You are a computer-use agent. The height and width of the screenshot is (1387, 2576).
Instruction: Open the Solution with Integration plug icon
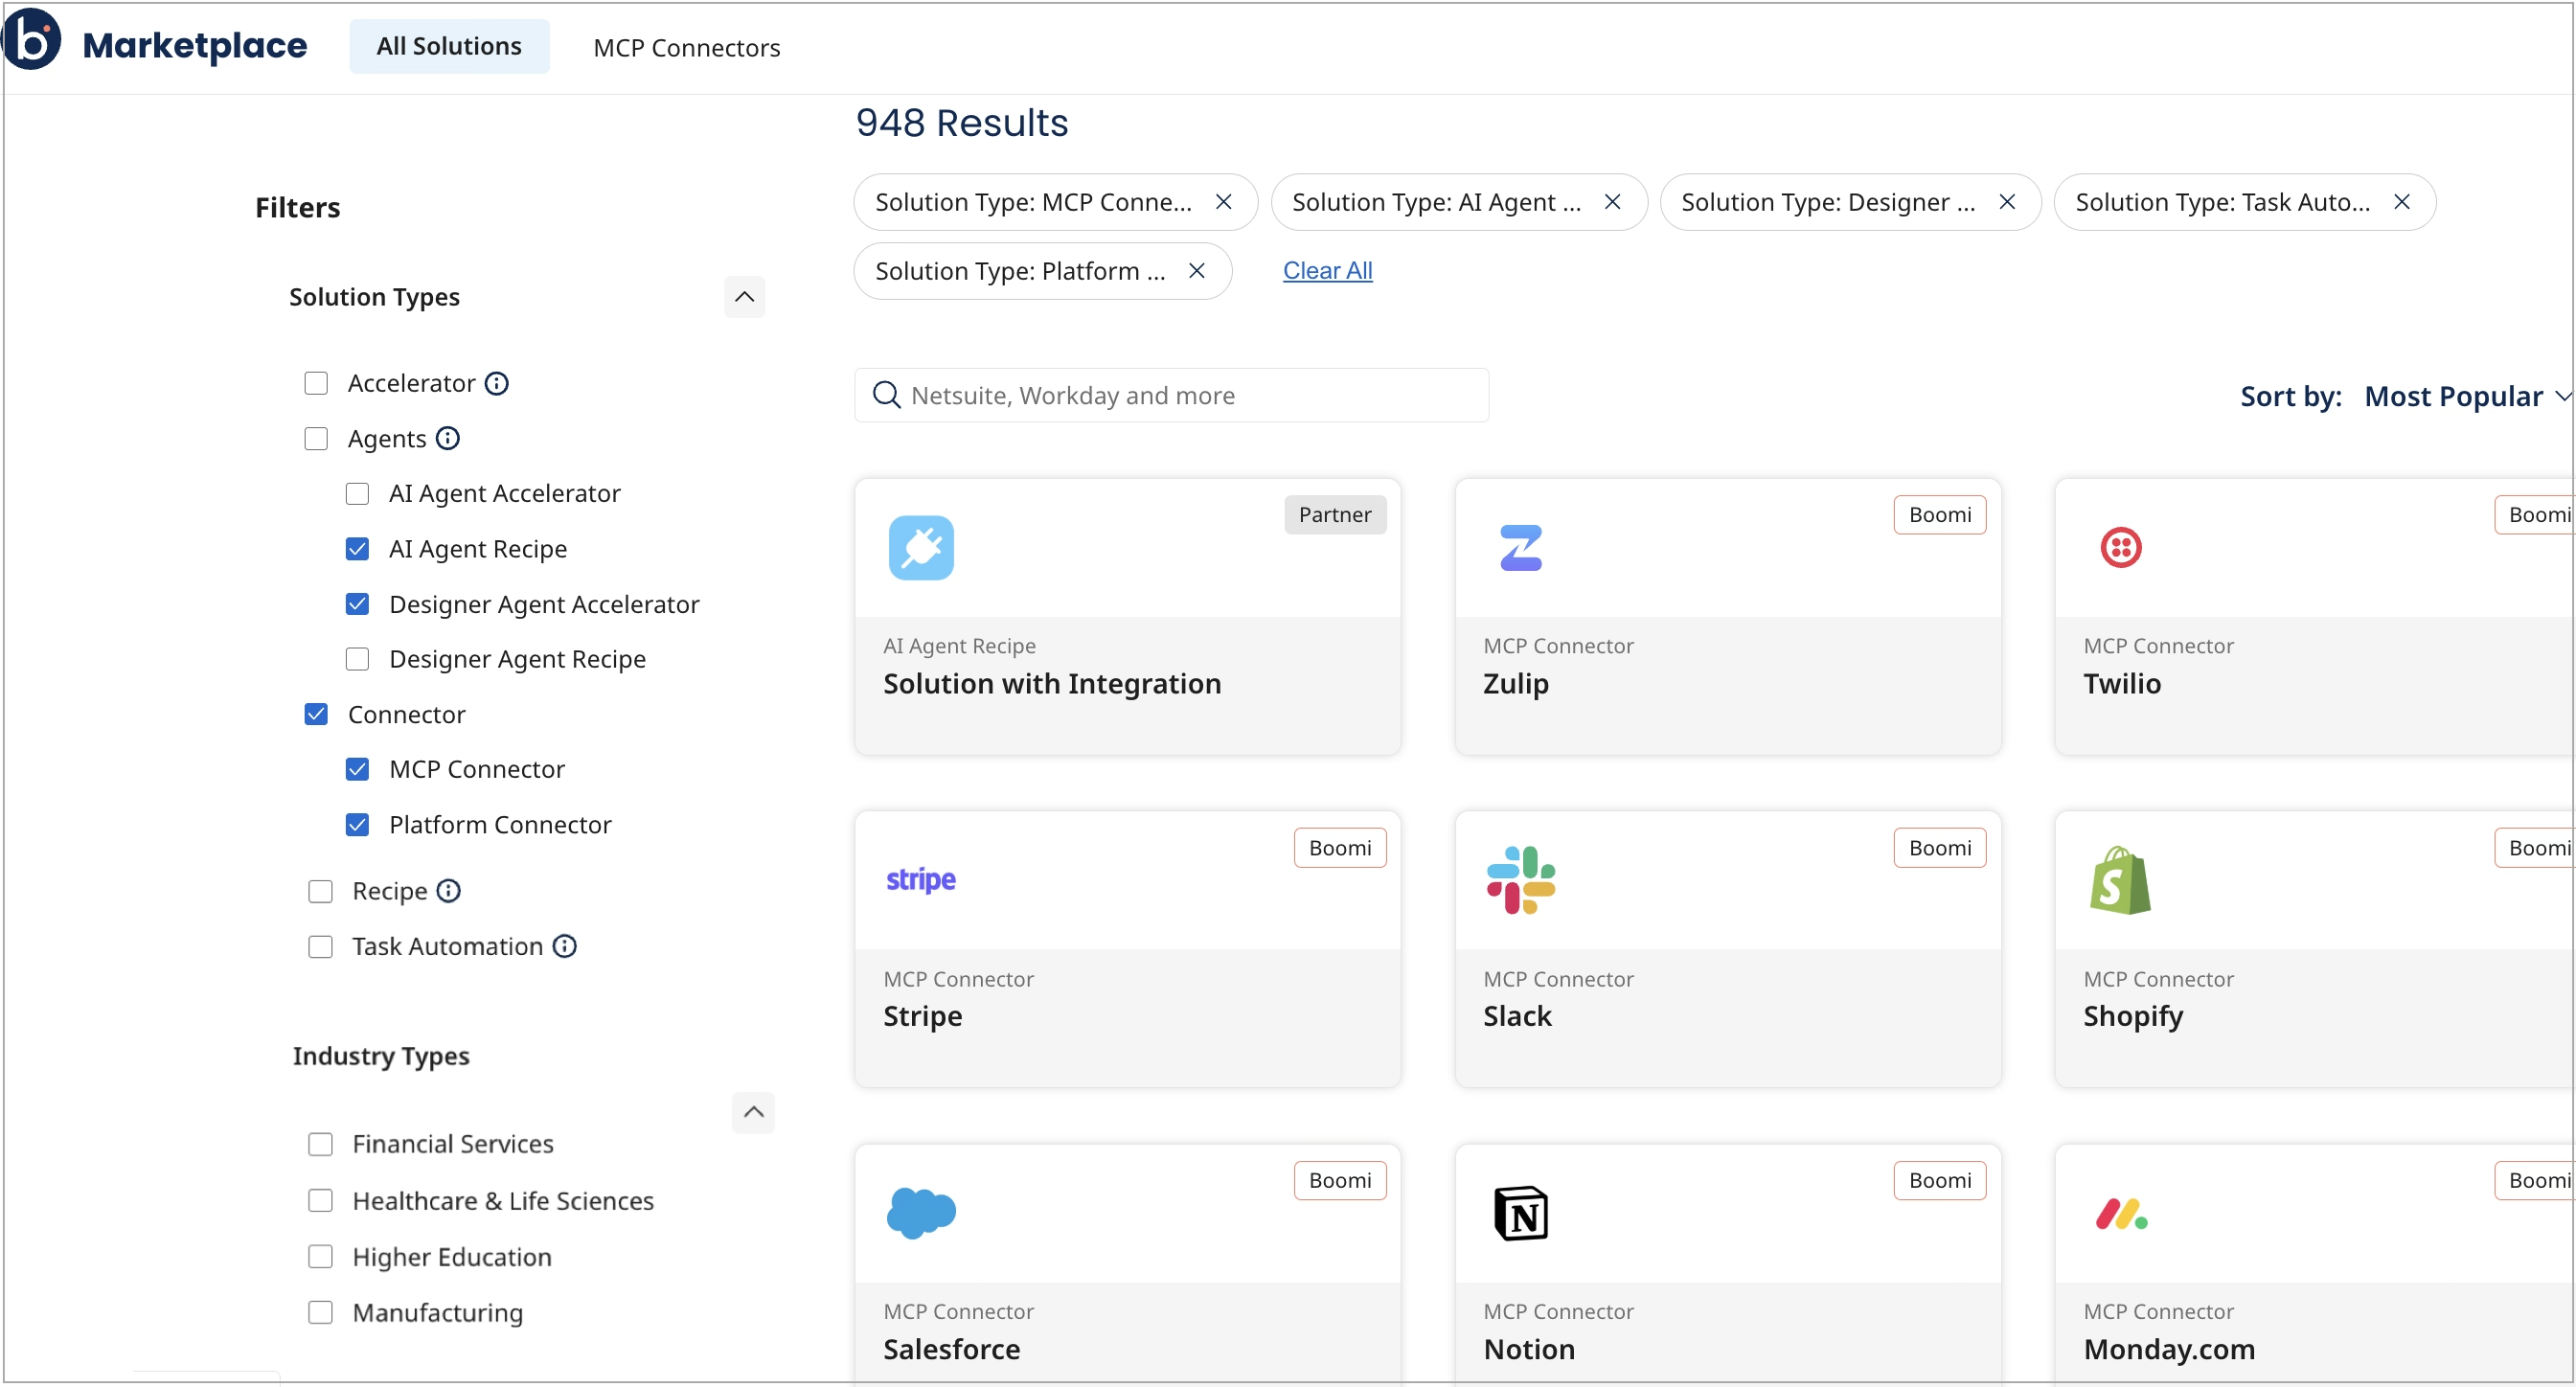pyautogui.click(x=920, y=547)
